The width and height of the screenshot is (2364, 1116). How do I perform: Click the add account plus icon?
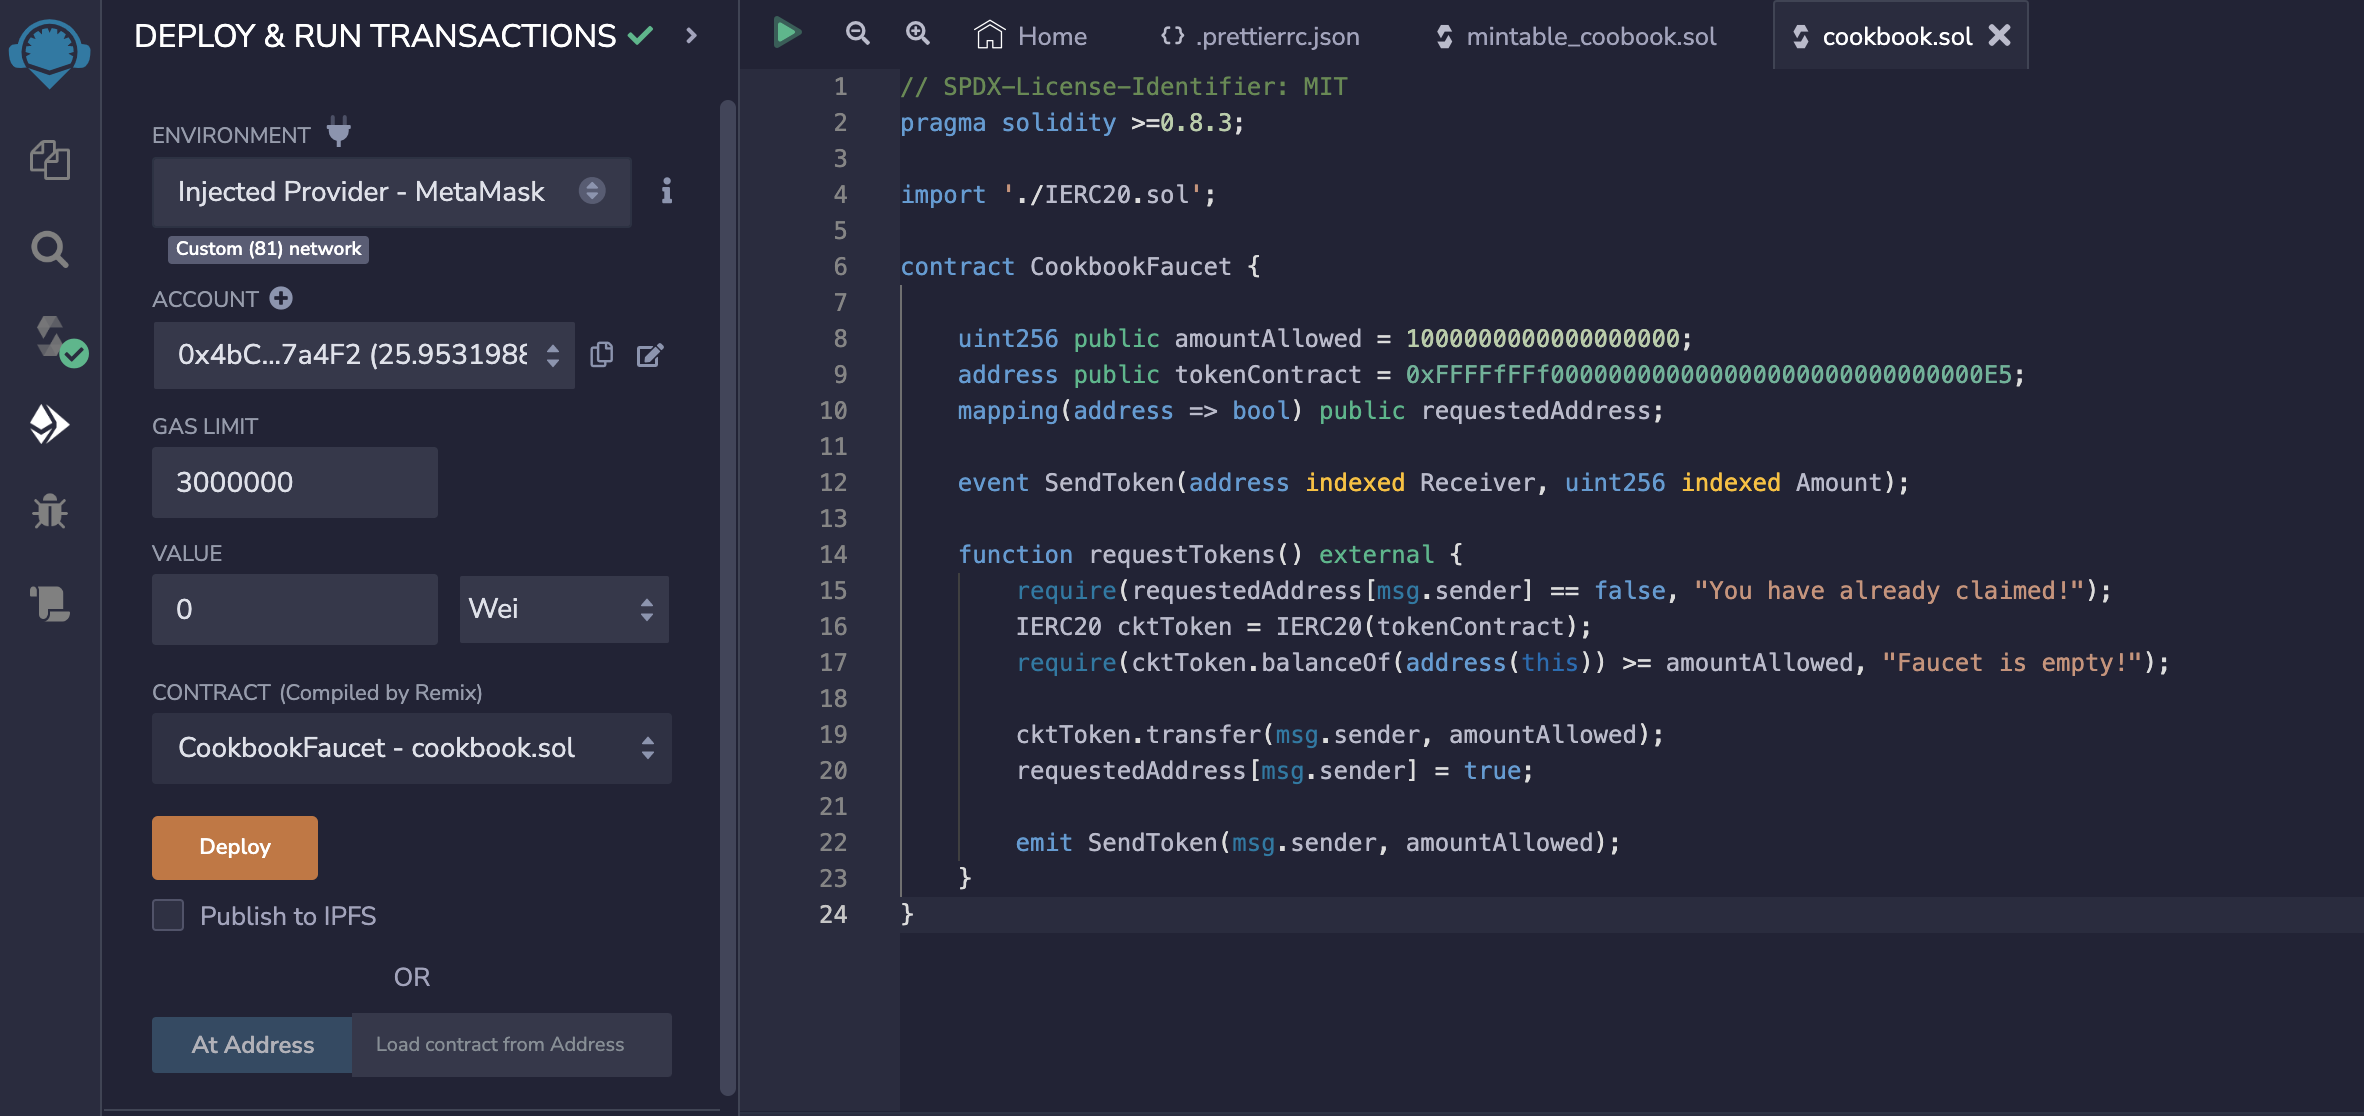pos(281,298)
